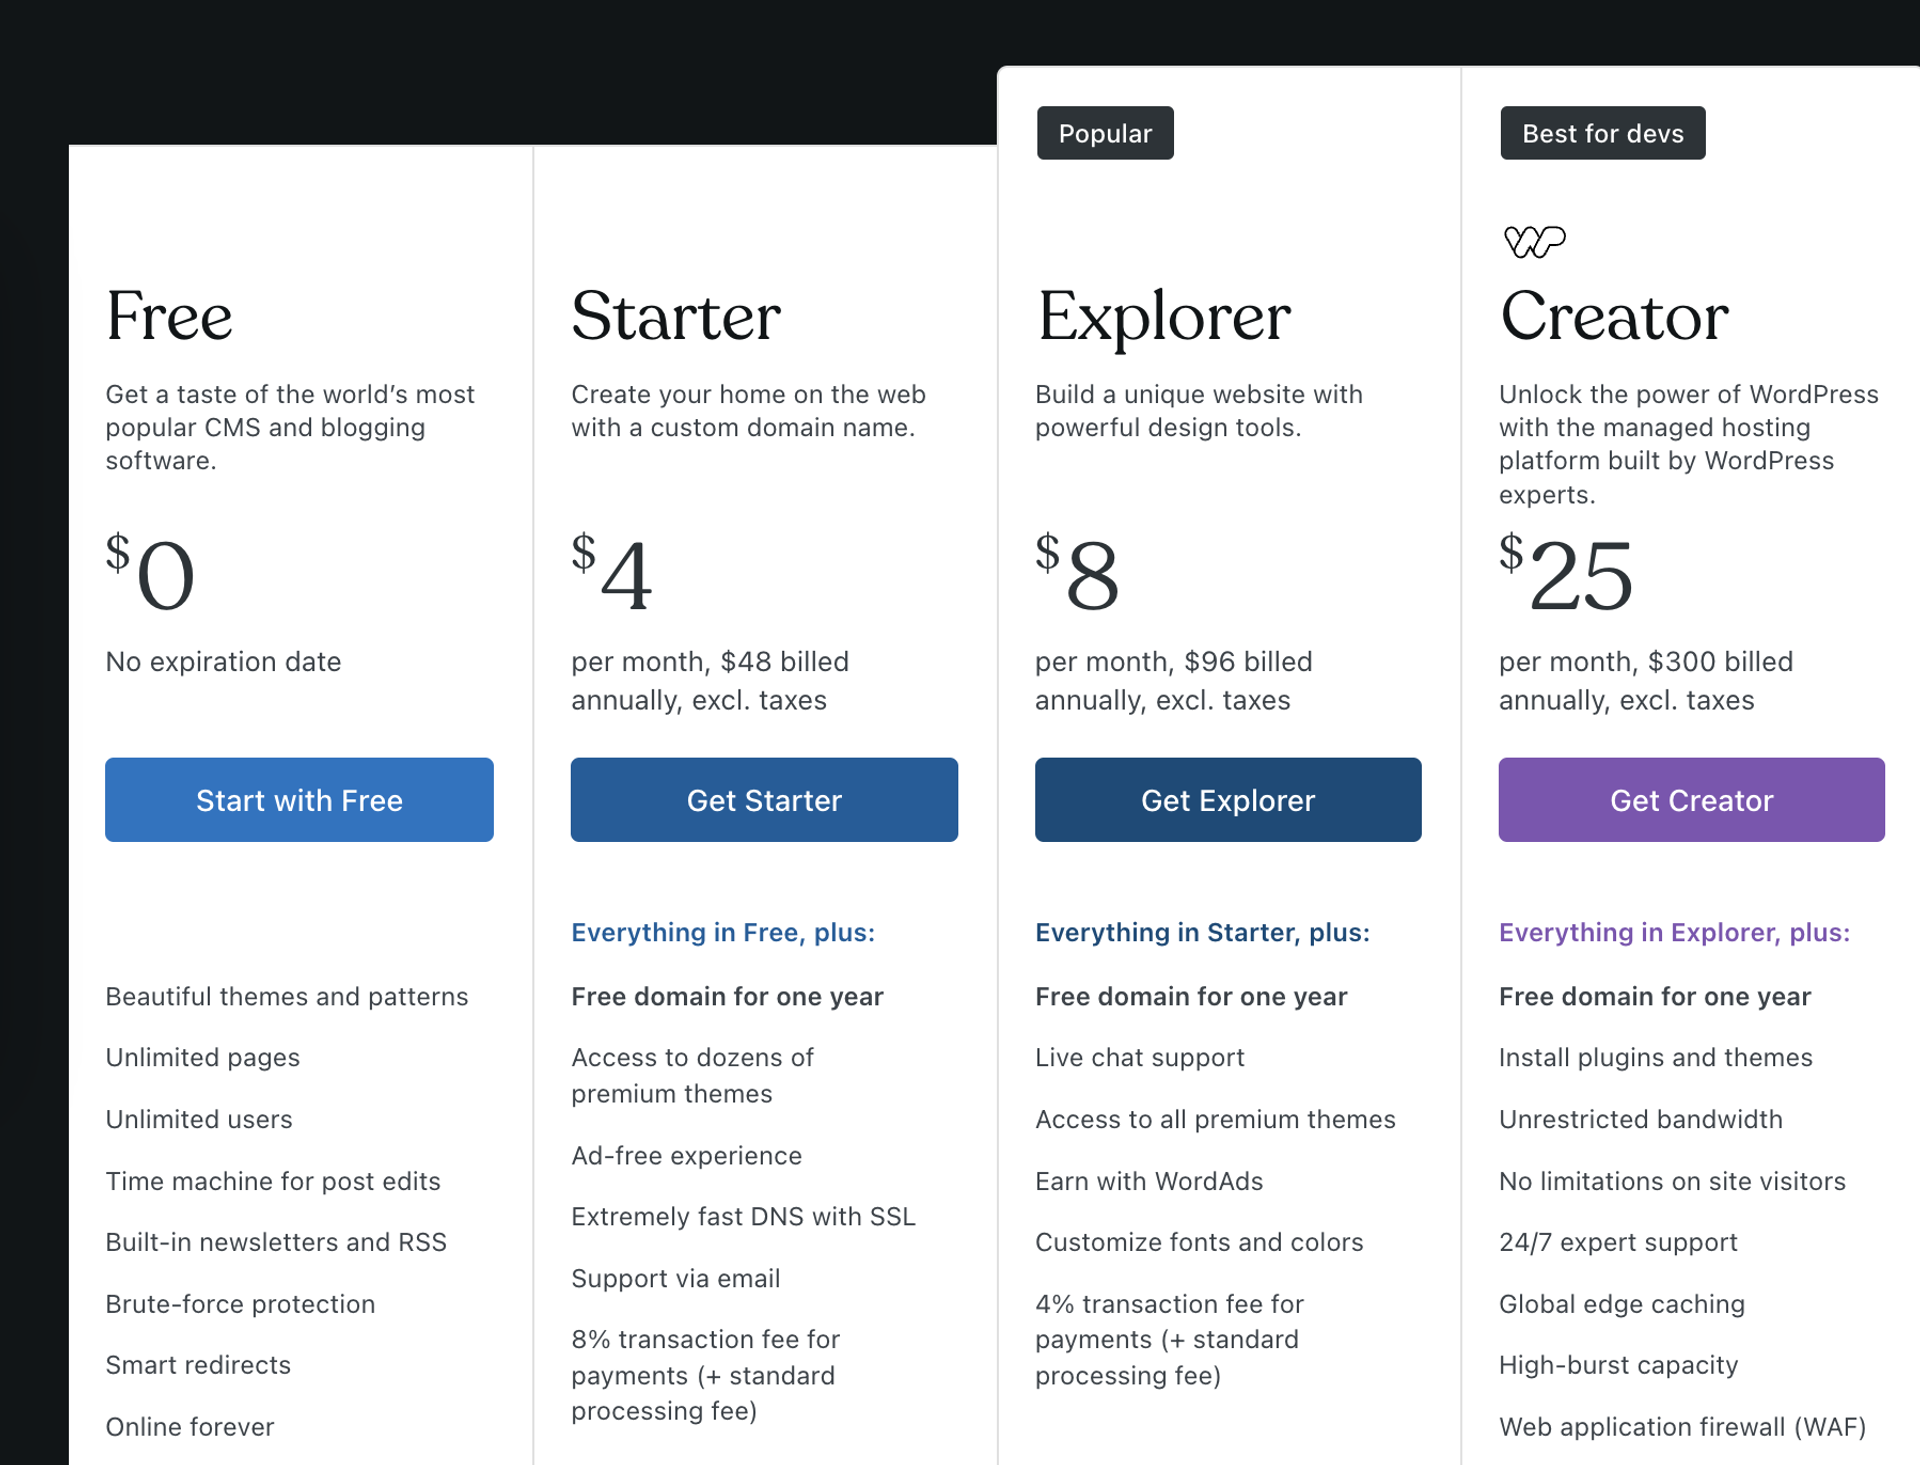This screenshot has height=1465, width=1920.
Task: Click Get Creator button
Action: tap(1691, 799)
